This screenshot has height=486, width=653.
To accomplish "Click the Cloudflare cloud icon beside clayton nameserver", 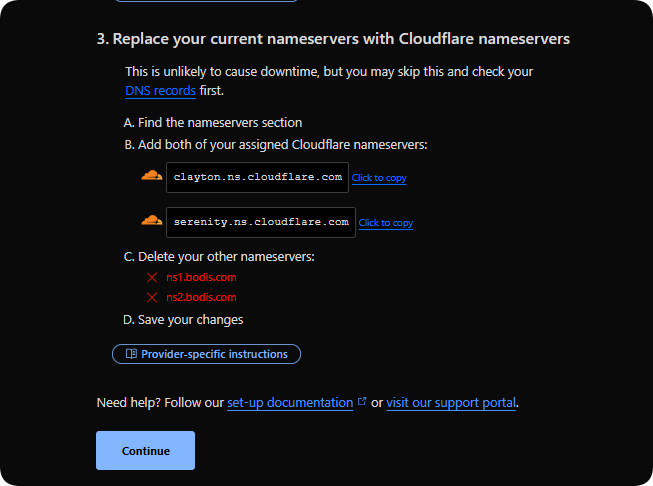I will [151, 176].
